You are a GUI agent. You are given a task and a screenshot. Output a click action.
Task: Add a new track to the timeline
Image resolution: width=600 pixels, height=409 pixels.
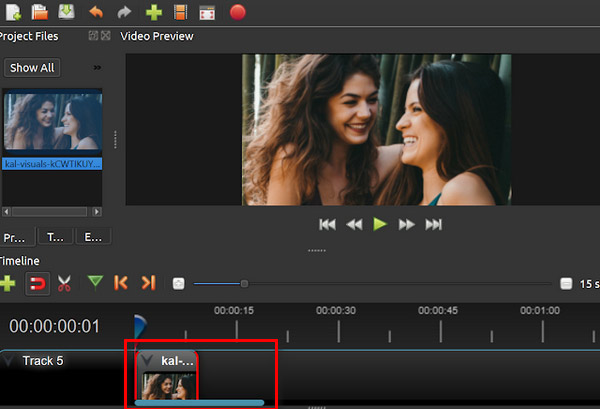[8, 284]
